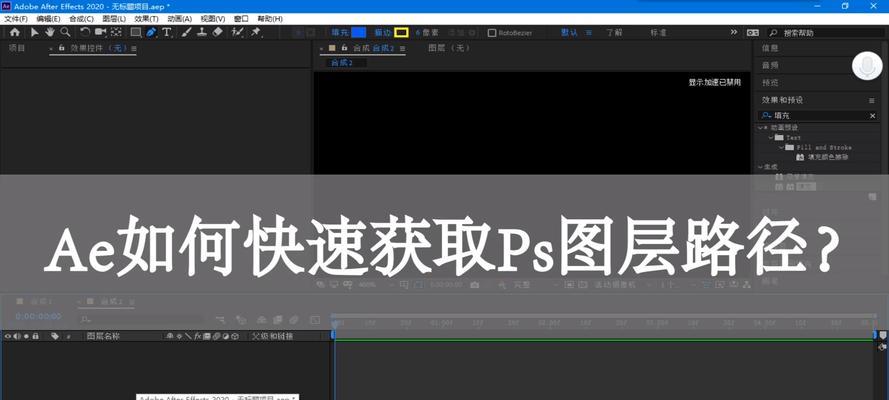Image resolution: width=889 pixels, height=400 pixels.
Task: Open the Composition (C) menu
Action: pyautogui.click(x=81, y=19)
